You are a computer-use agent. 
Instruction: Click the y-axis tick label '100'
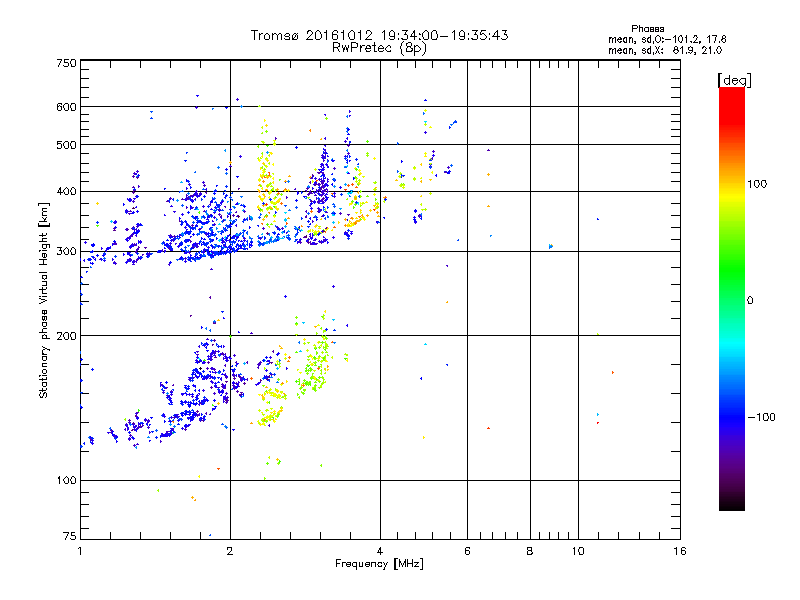tap(66, 481)
